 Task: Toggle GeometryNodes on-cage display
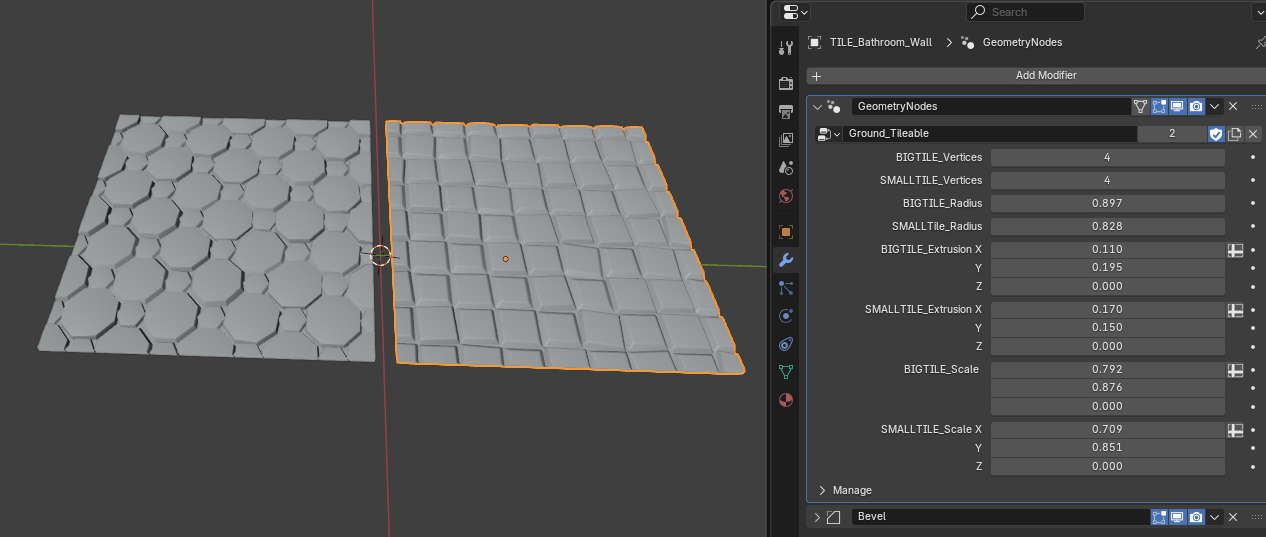[1141, 106]
